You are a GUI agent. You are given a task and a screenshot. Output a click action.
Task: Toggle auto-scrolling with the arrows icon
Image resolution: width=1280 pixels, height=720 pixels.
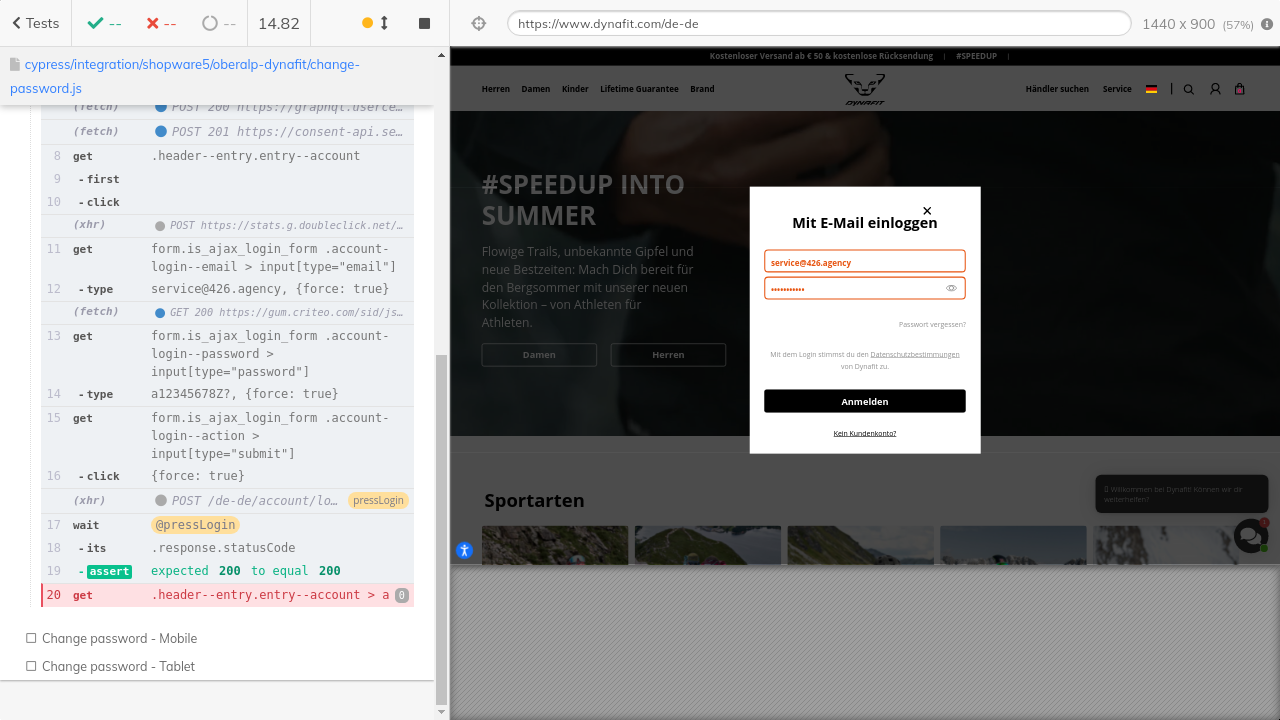(x=384, y=23)
